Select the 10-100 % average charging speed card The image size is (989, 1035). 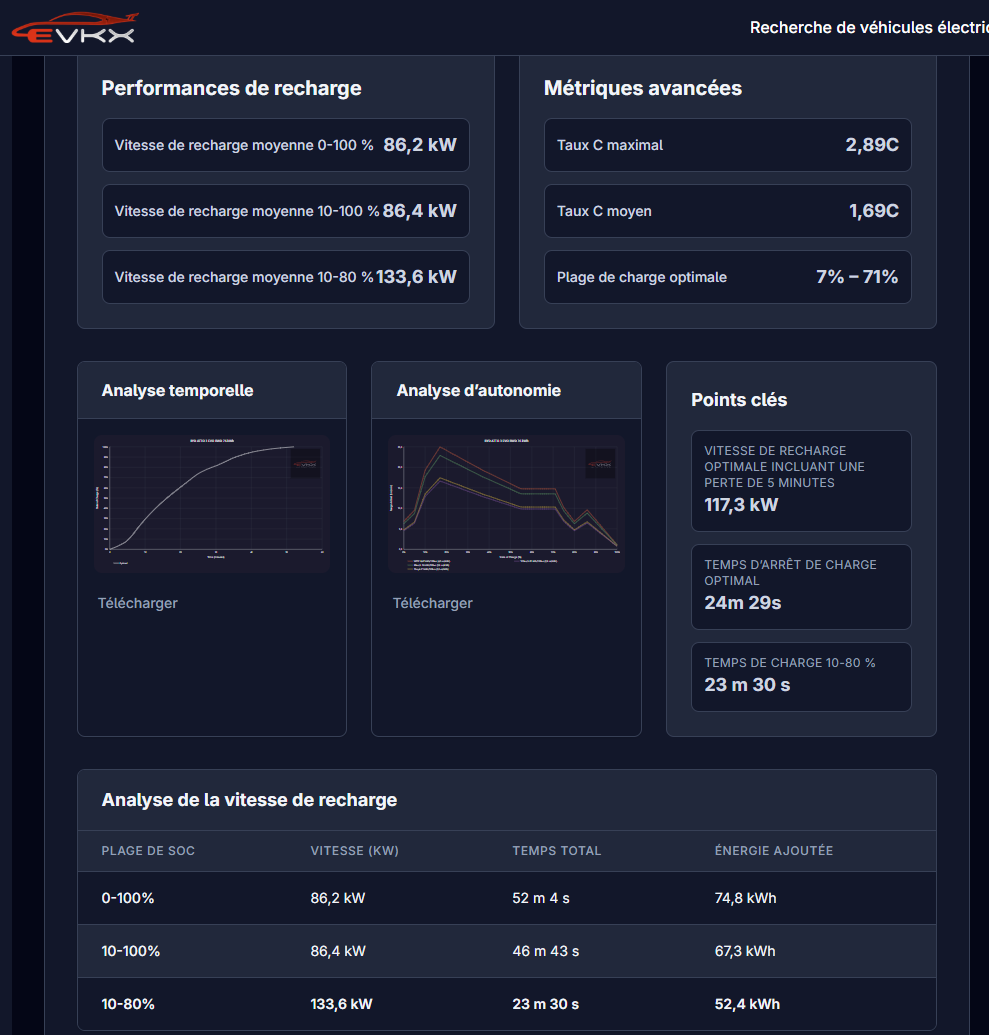(x=285, y=211)
